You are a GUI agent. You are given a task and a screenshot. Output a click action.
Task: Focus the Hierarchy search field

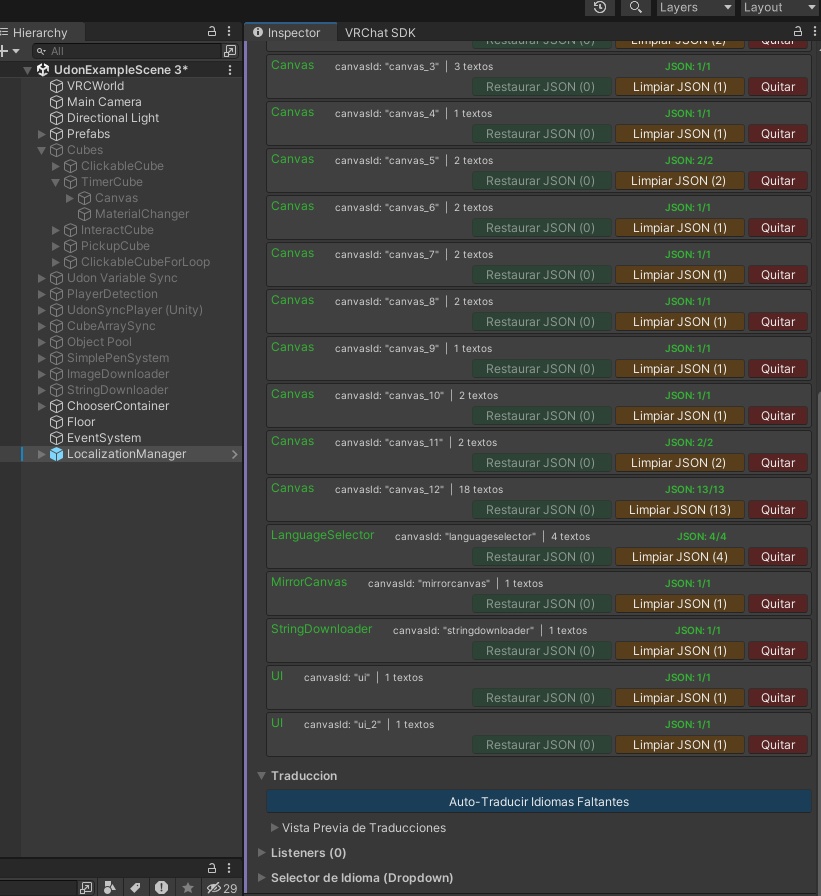pos(126,51)
